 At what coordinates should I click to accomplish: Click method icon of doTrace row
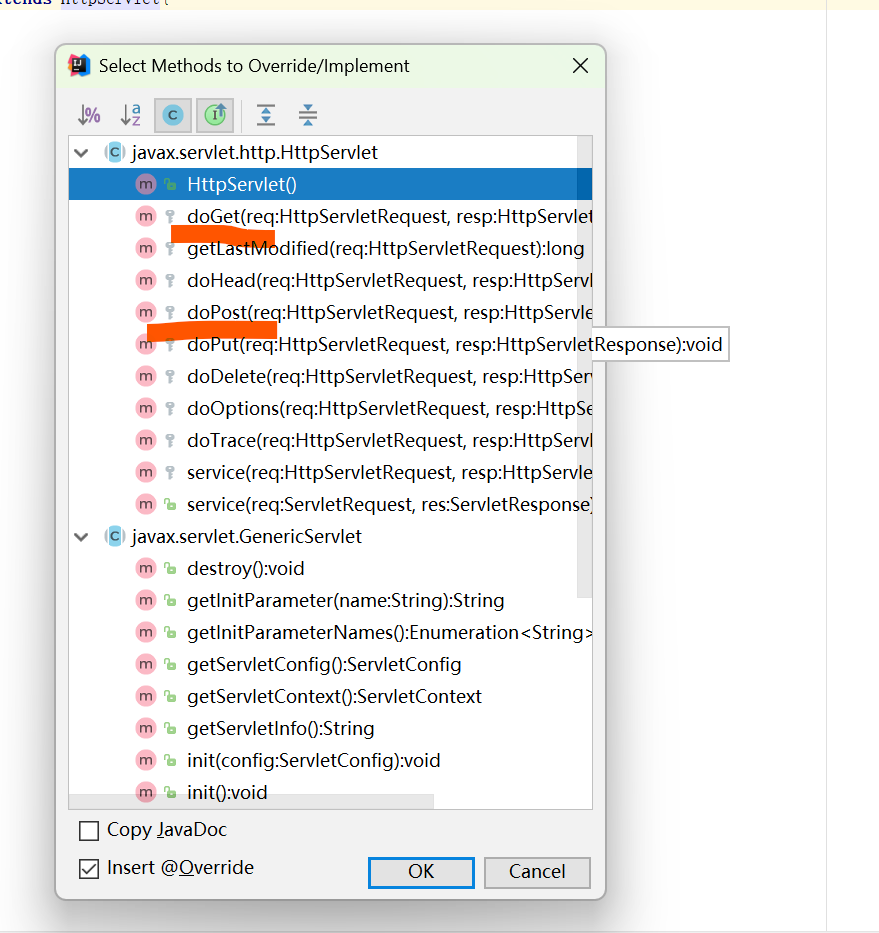tap(146, 440)
